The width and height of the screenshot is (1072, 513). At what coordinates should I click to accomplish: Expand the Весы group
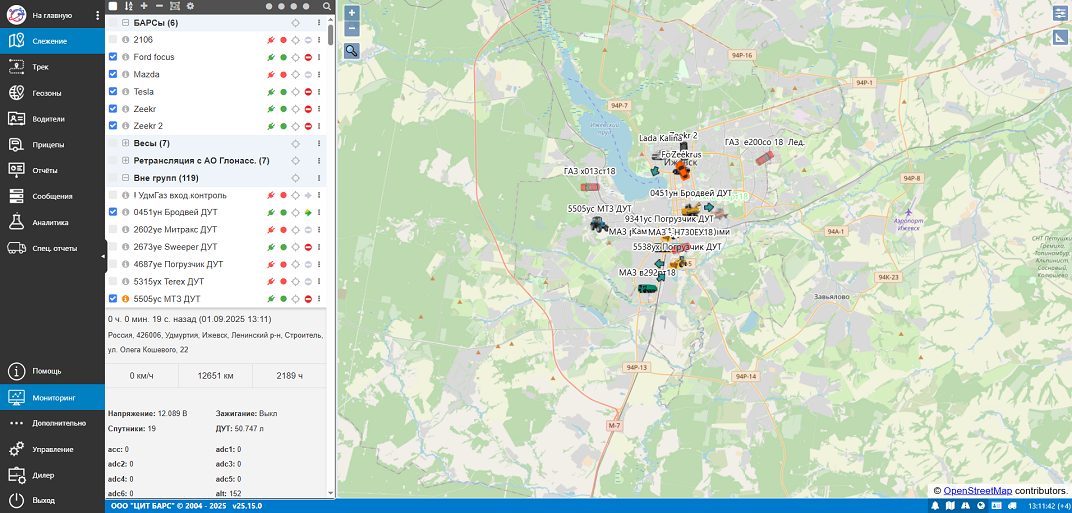point(125,144)
